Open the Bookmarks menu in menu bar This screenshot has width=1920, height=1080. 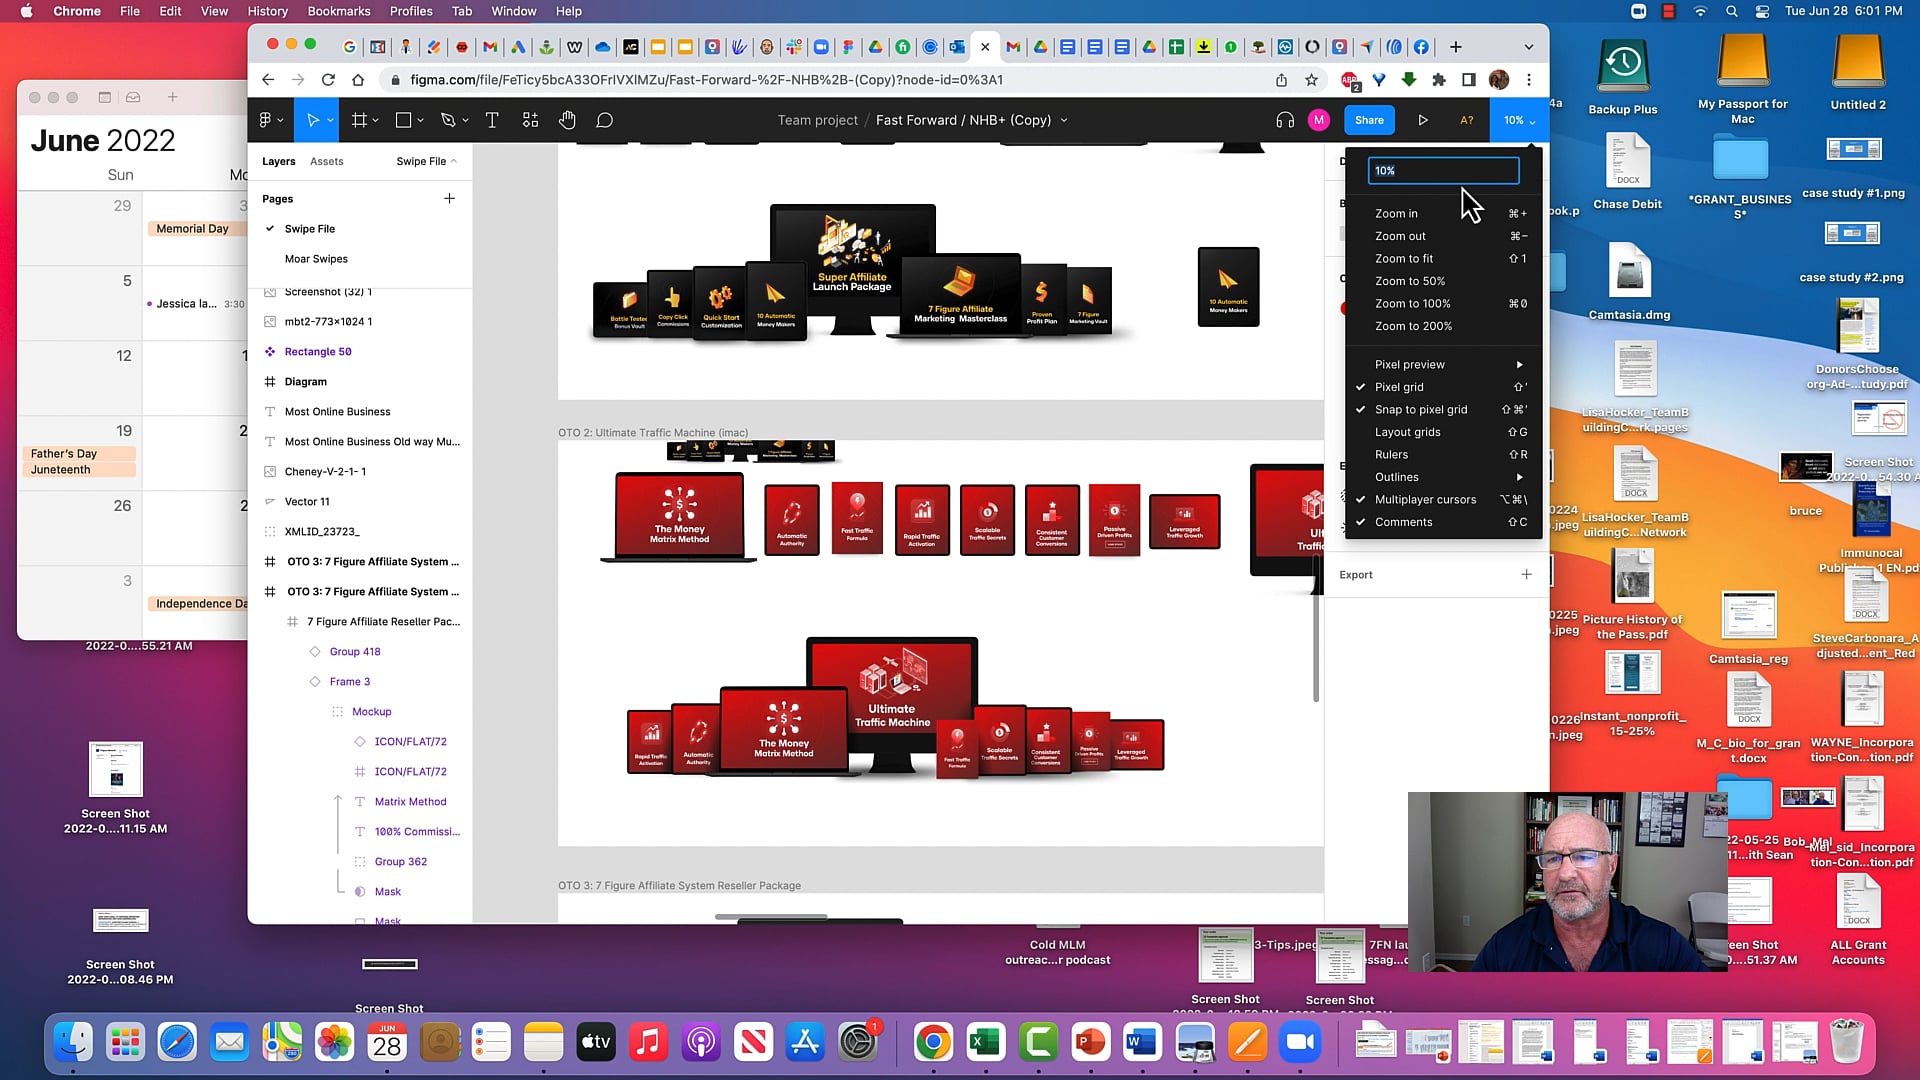tap(339, 11)
